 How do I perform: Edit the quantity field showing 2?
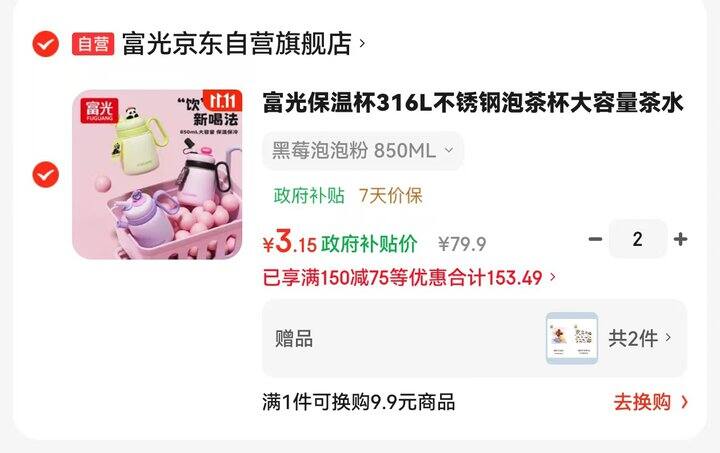pos(637,239)
